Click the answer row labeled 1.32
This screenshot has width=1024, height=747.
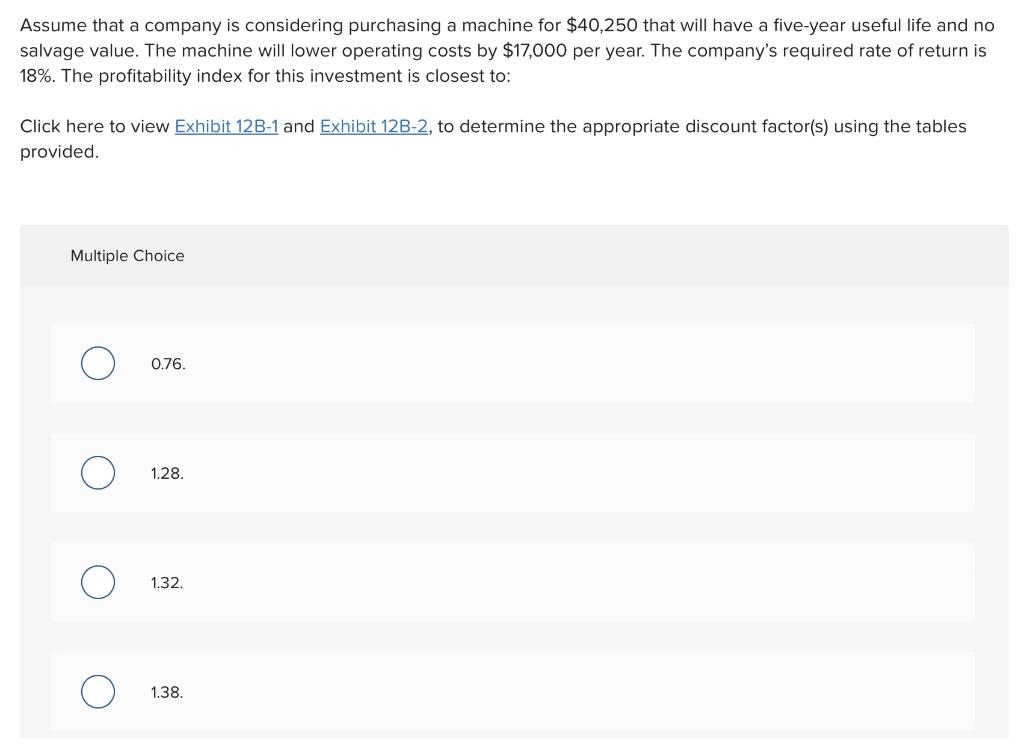point(512,581)
